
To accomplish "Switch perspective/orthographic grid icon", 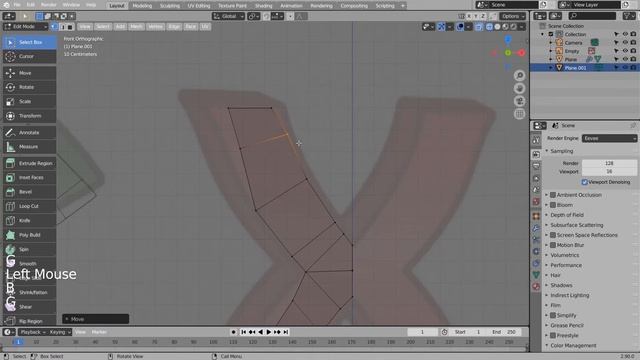I will click(x=520, y=114).
